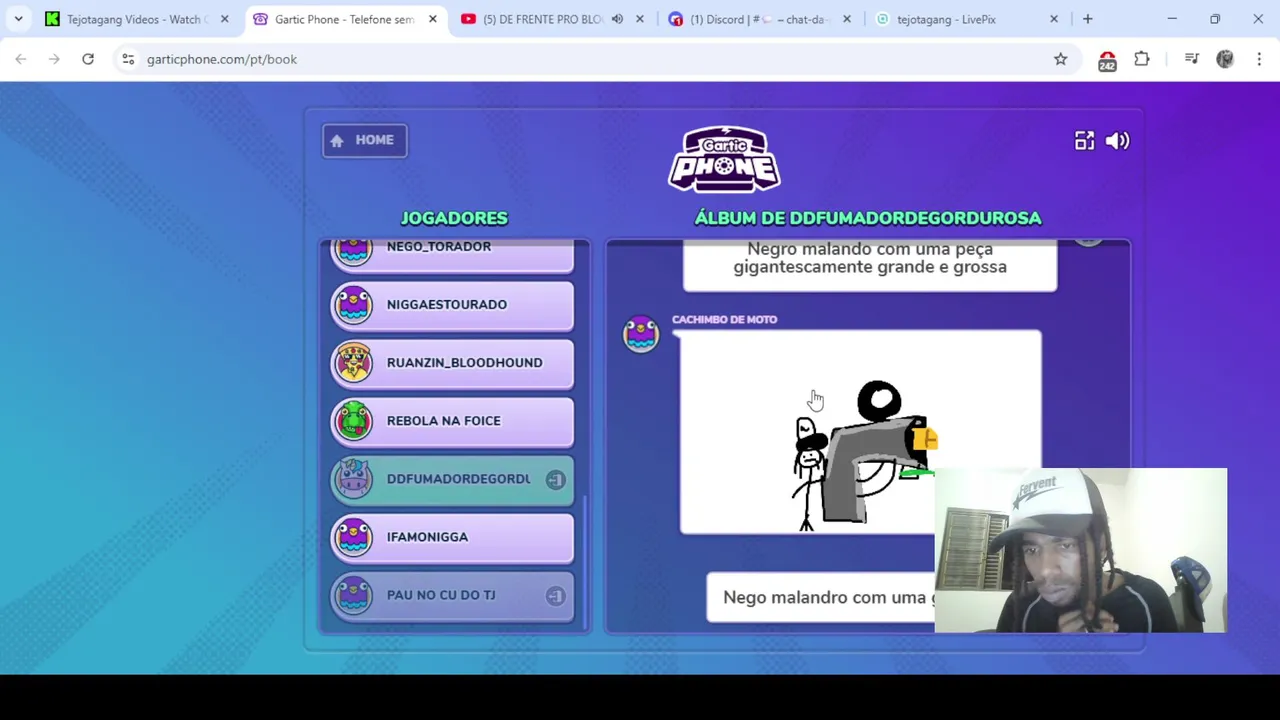This screenshot has width=1280, height=720.
Task: Click the Negro malando com uma peça caption
Action: click(x=870, y=258)
